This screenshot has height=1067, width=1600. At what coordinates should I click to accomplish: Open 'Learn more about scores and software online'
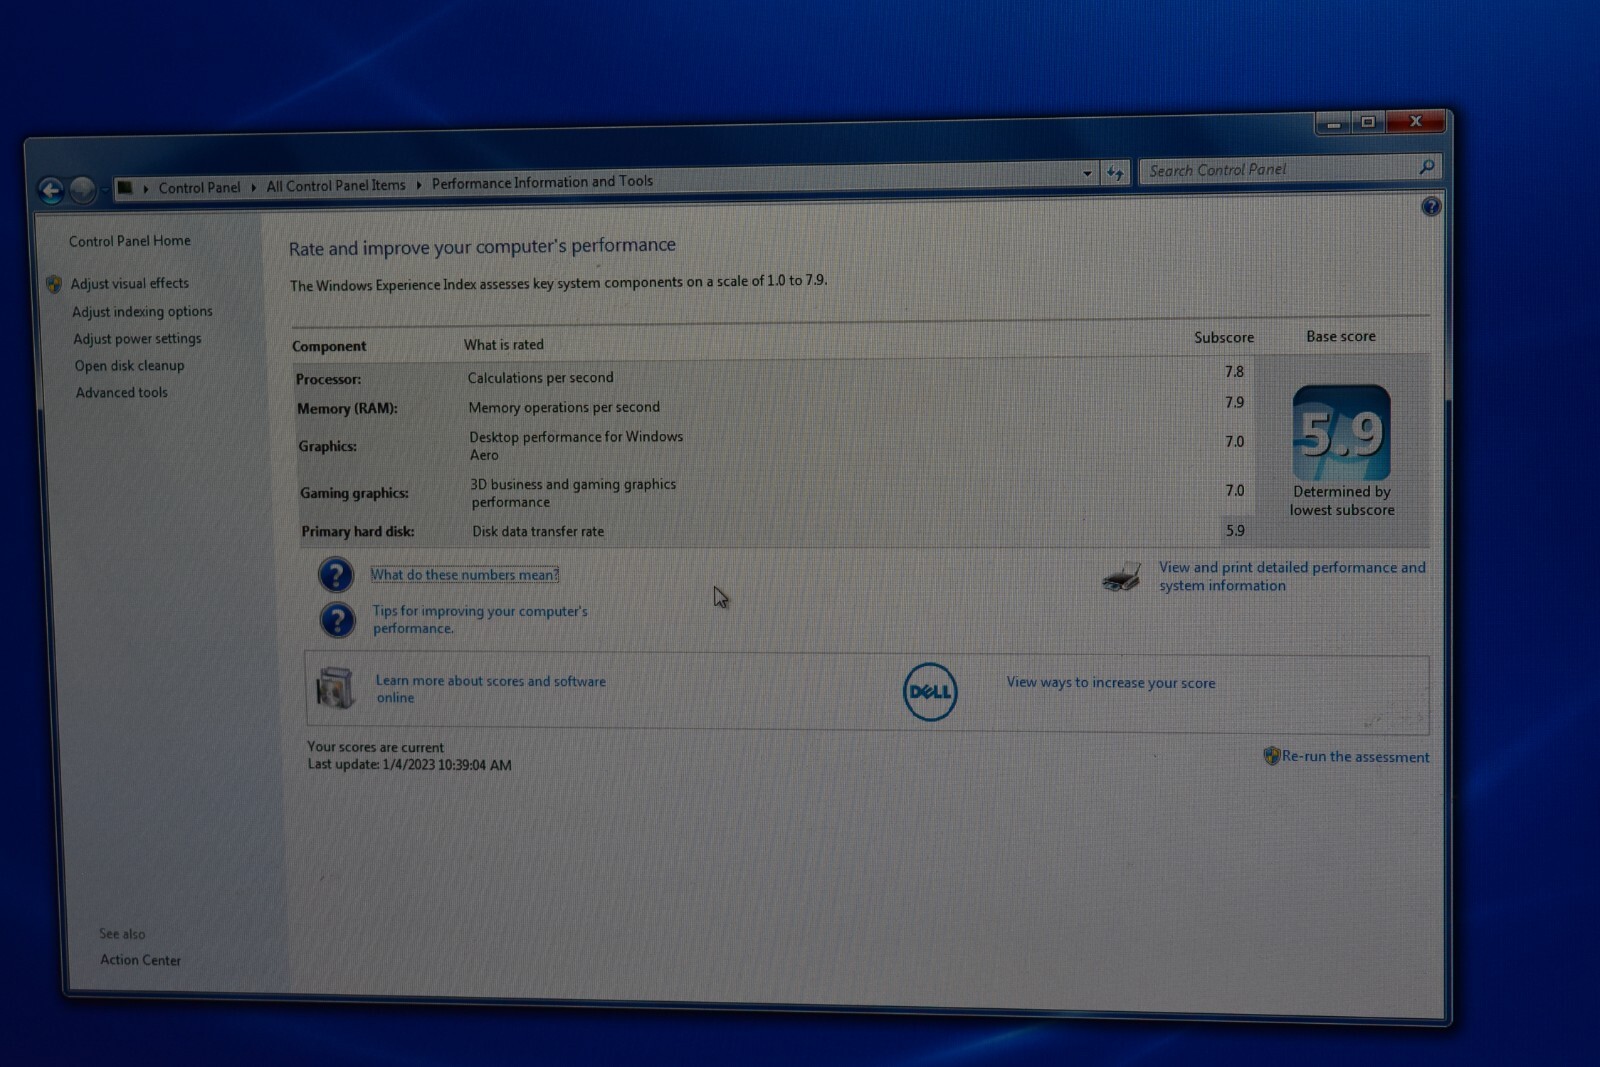coord(490,689)
